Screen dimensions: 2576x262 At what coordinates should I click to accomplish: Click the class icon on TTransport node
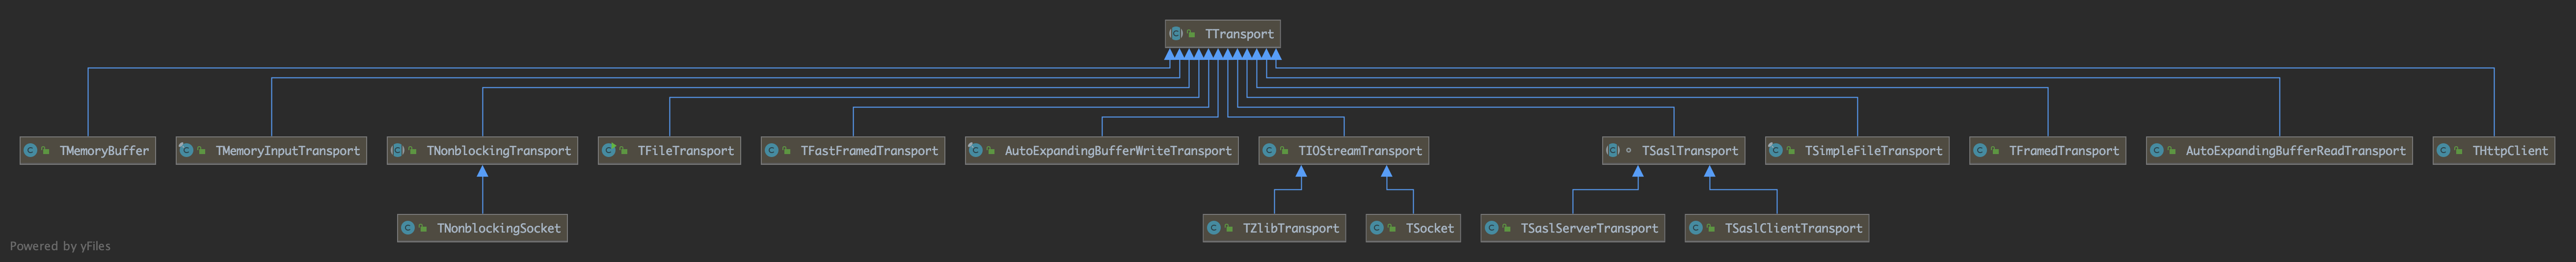(x=1176, y=34)
